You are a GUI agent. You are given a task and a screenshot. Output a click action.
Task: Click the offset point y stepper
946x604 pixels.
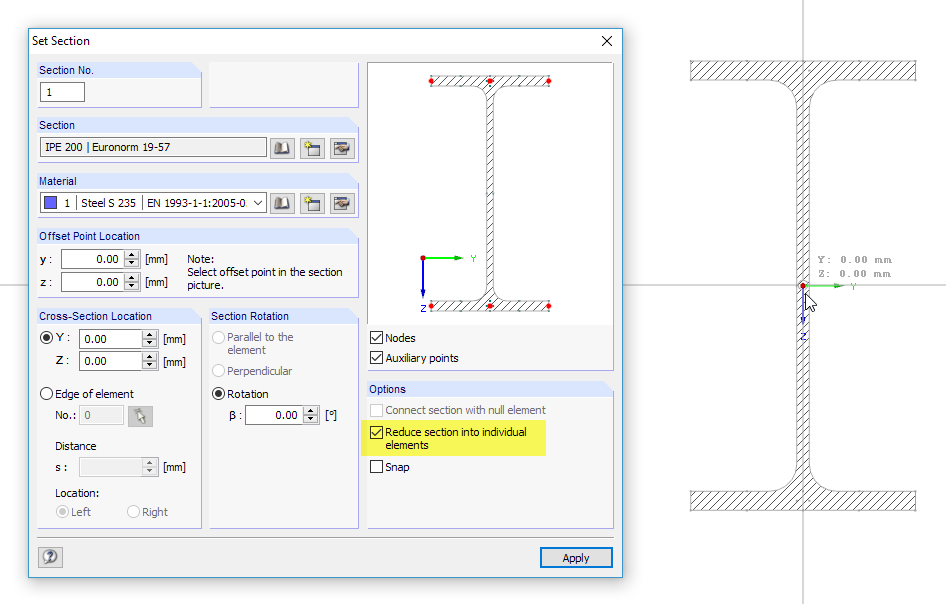point(132,259)
